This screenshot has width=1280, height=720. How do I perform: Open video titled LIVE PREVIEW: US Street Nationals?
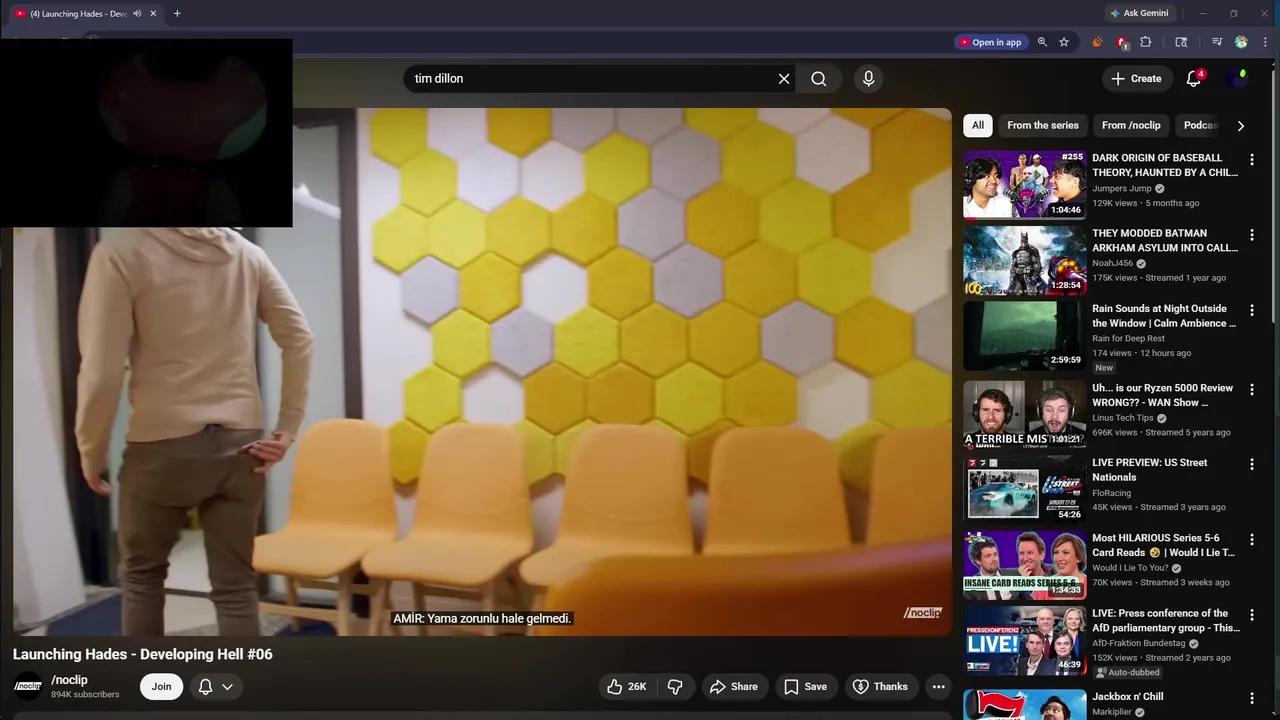[1149, 470]
